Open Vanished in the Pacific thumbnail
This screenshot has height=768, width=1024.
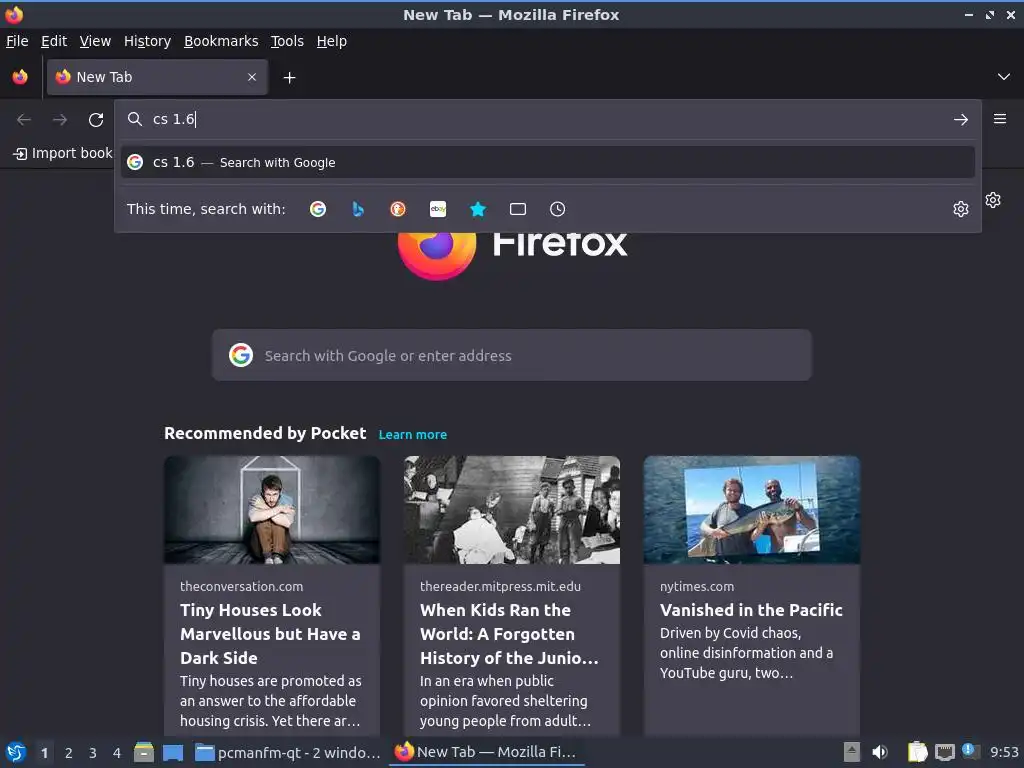click(x=752, y=510)
